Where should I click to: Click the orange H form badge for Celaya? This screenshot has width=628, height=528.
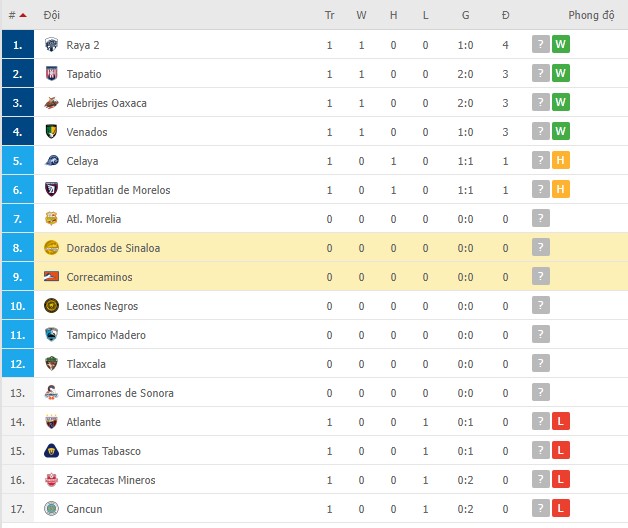pyautogui.click(x=561, y=161)
